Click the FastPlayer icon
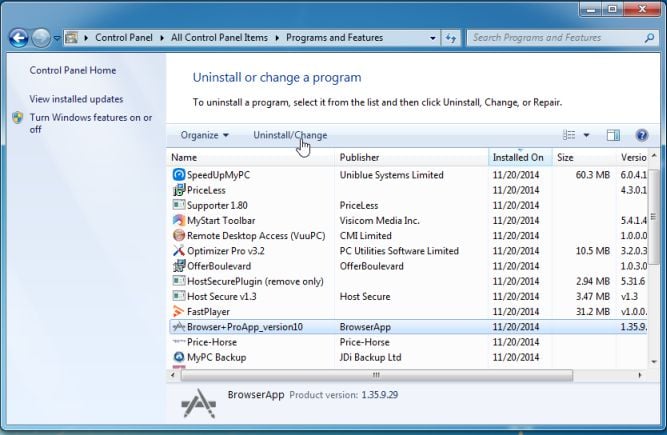Image resolution: width=667 pixels, height=435 pixels. (179, 312)
